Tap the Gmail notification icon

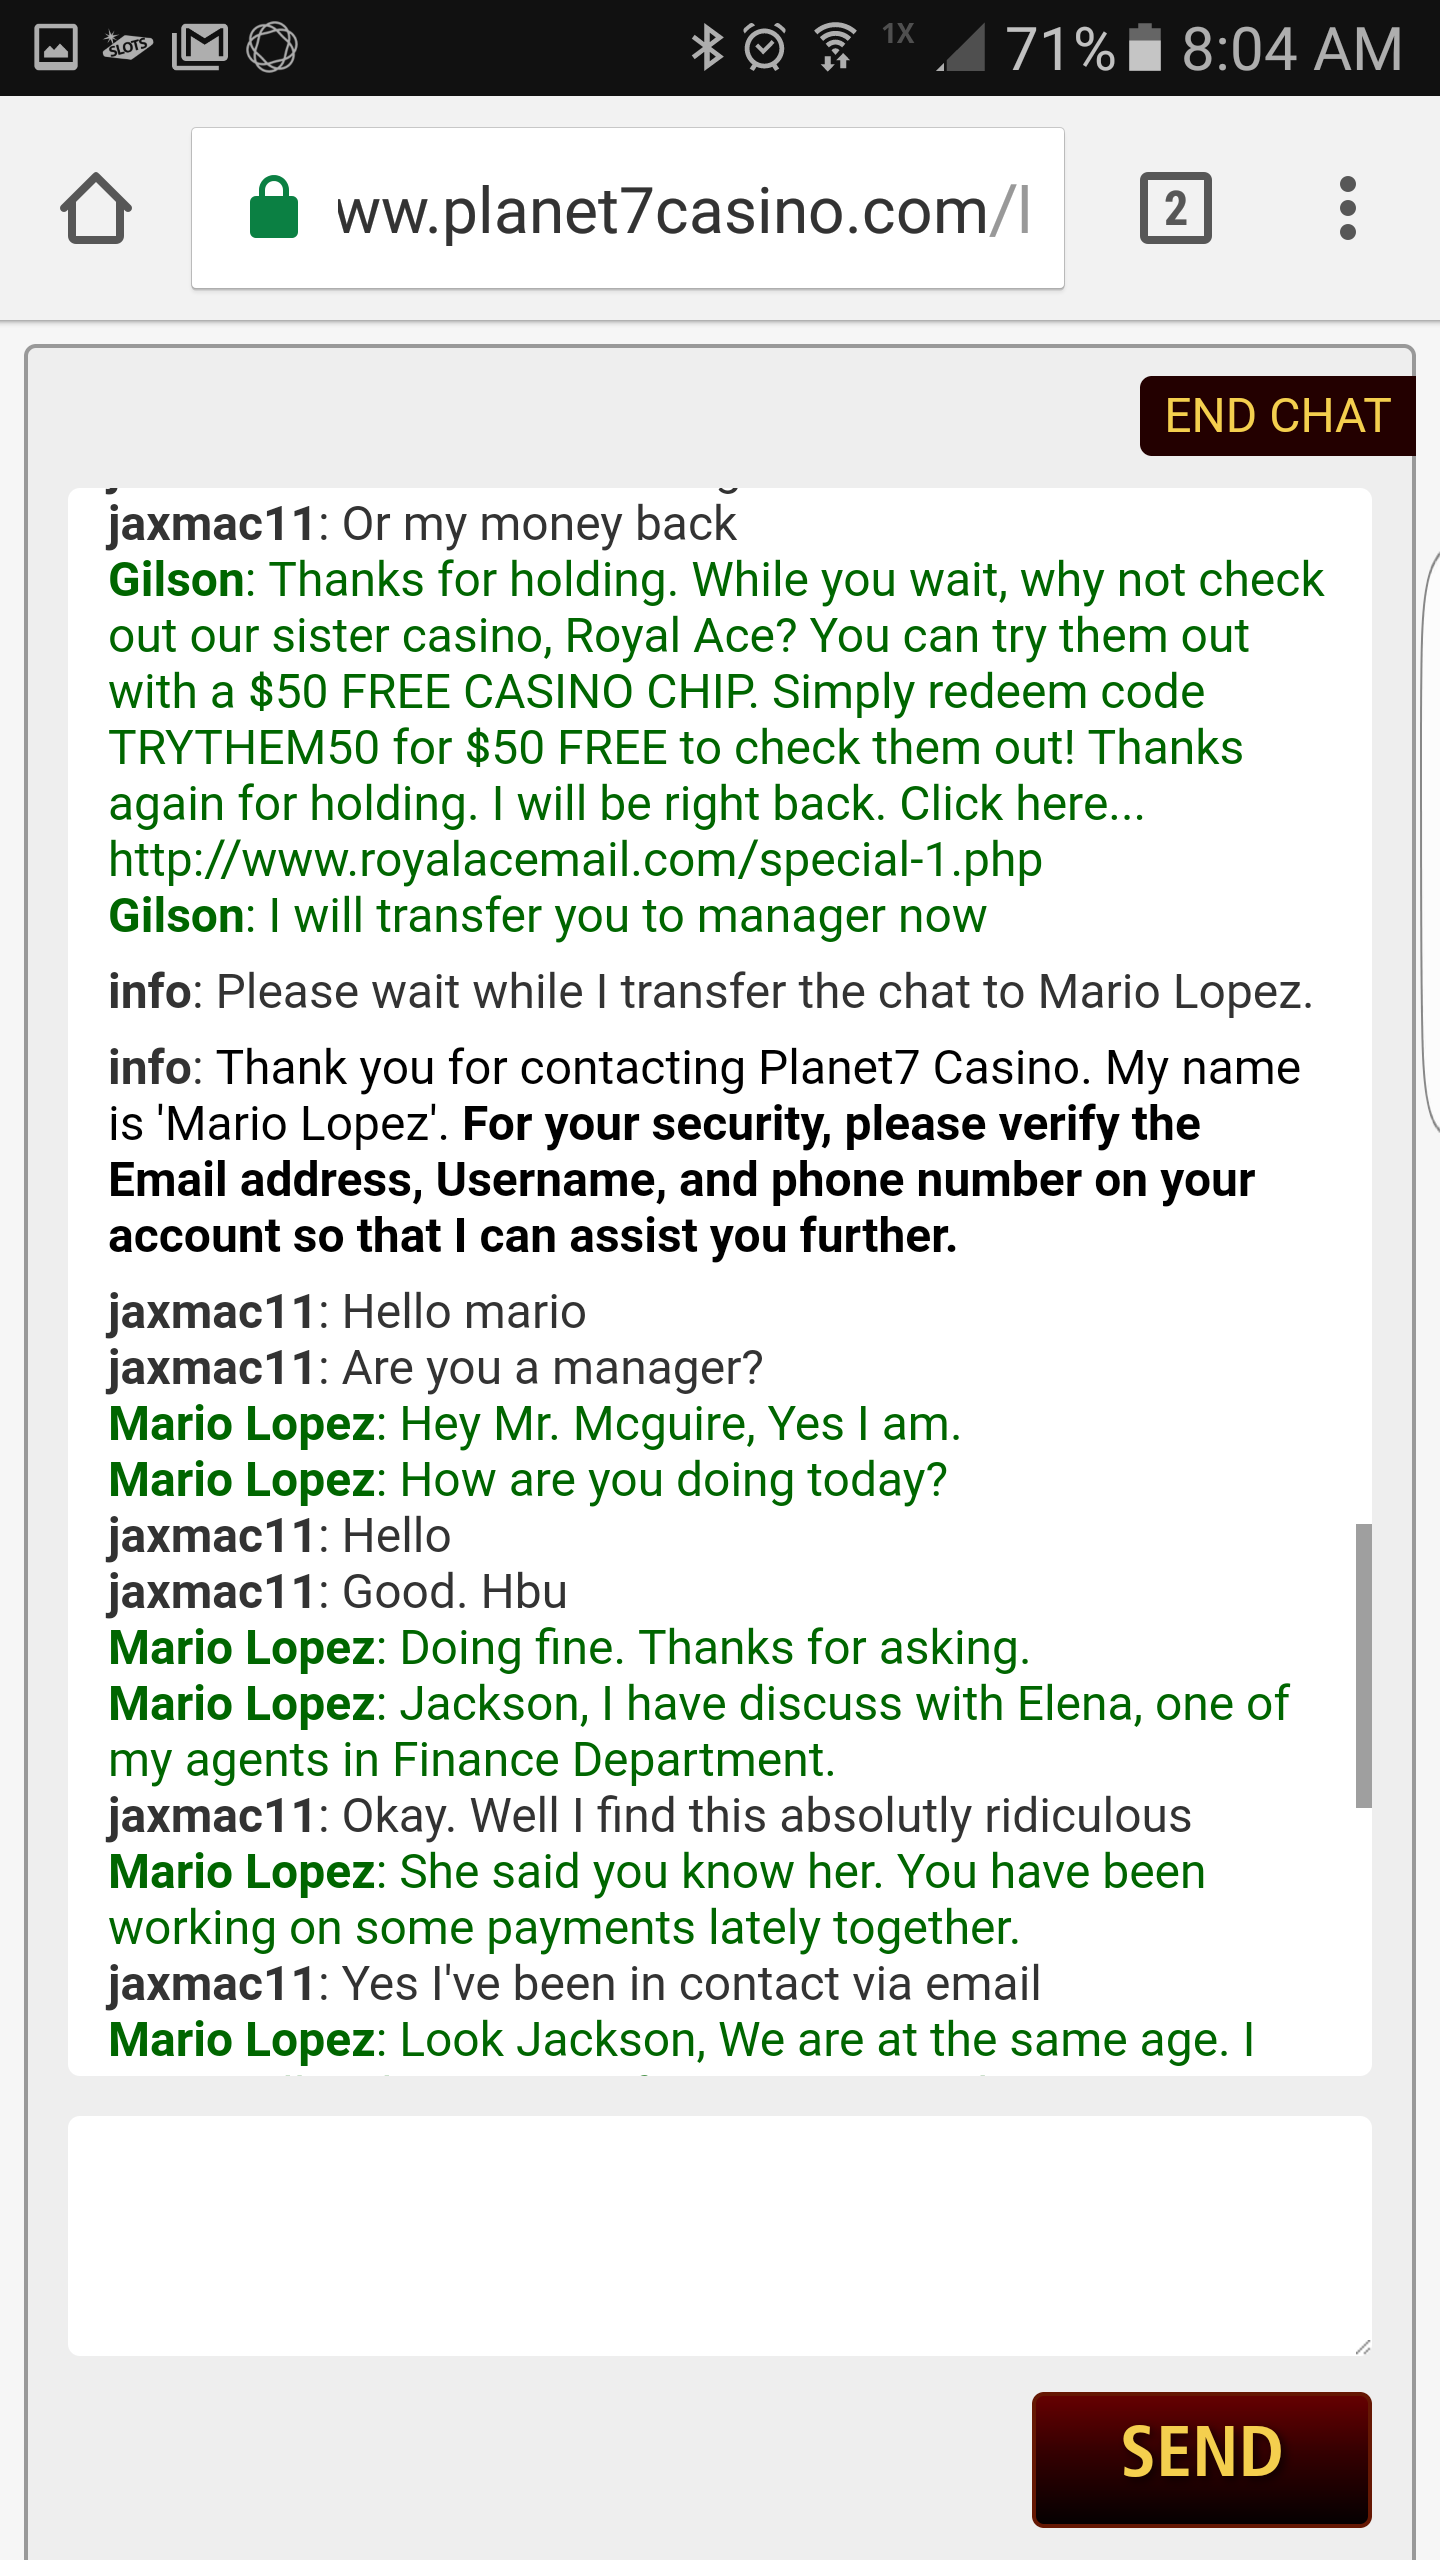click(200, 47)
